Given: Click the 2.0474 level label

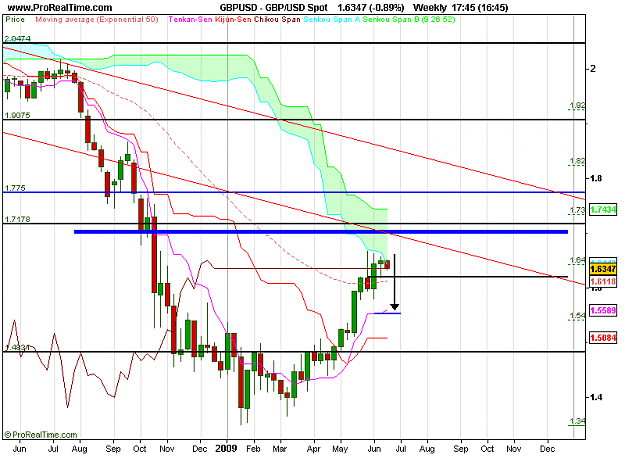Looking at the screenshot, I should pos(17,39).
